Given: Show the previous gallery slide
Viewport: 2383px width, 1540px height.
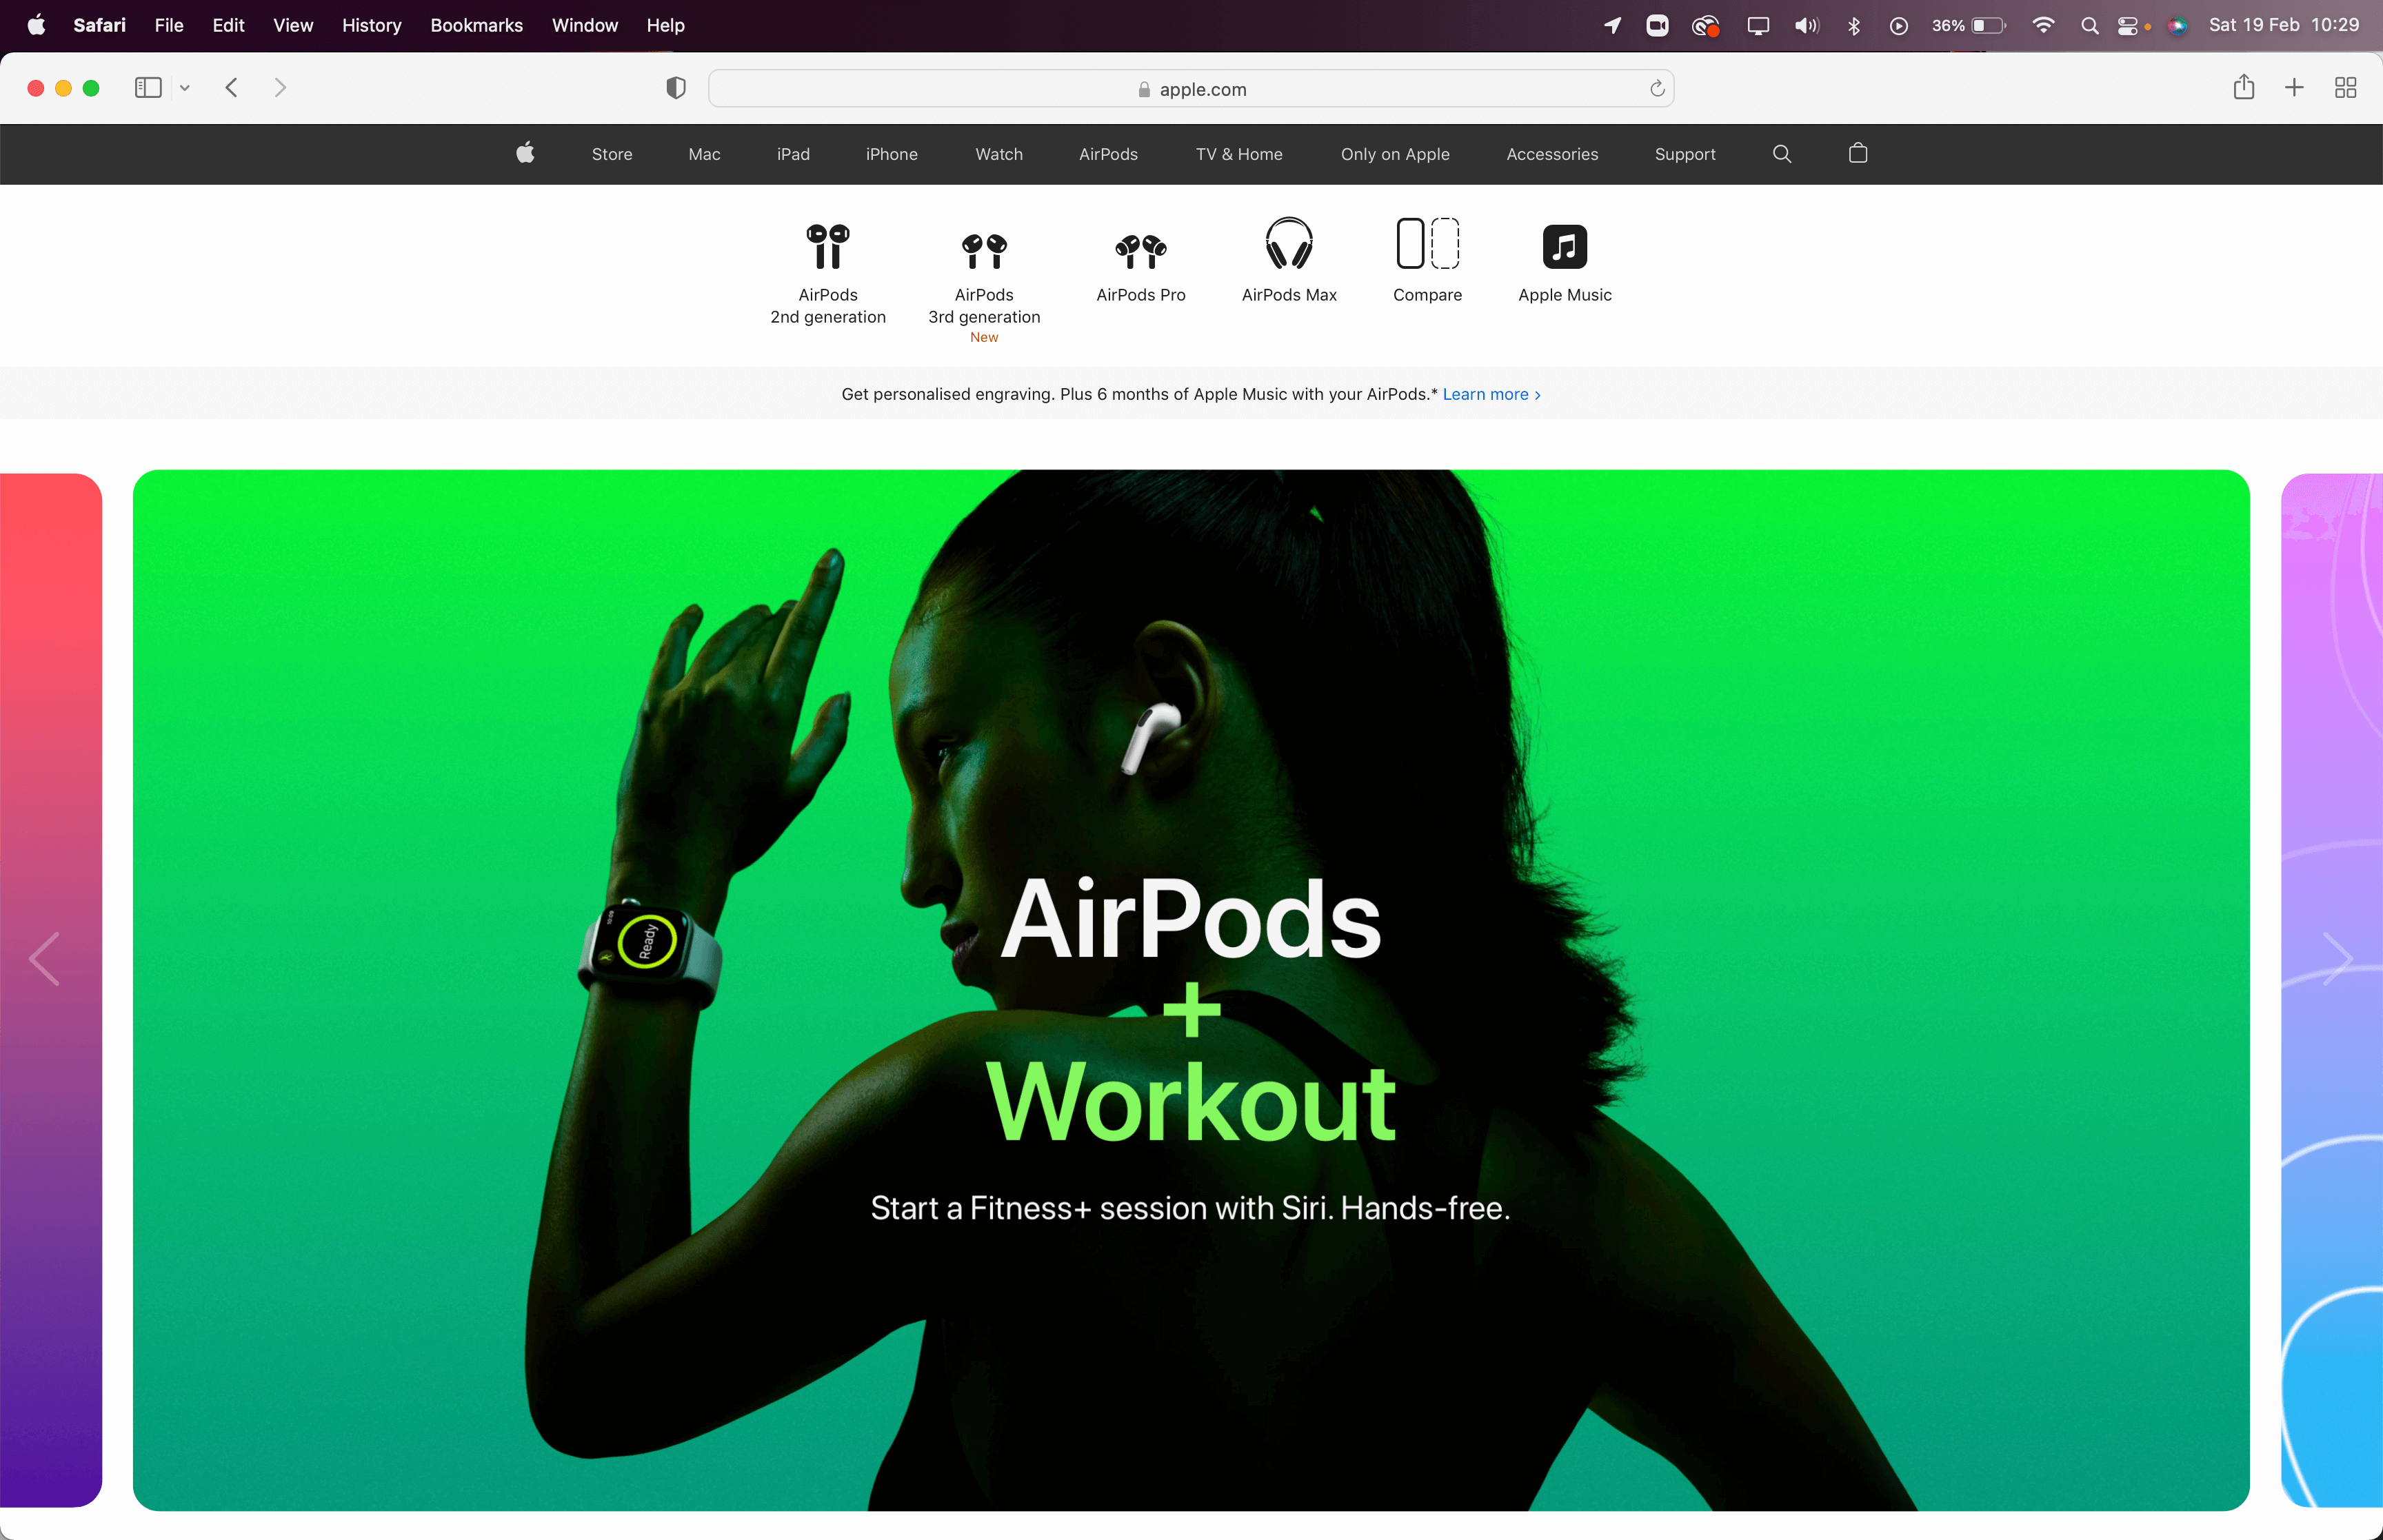Looking at the screenshot, I should pyautogui.click(x=44, y=959).
